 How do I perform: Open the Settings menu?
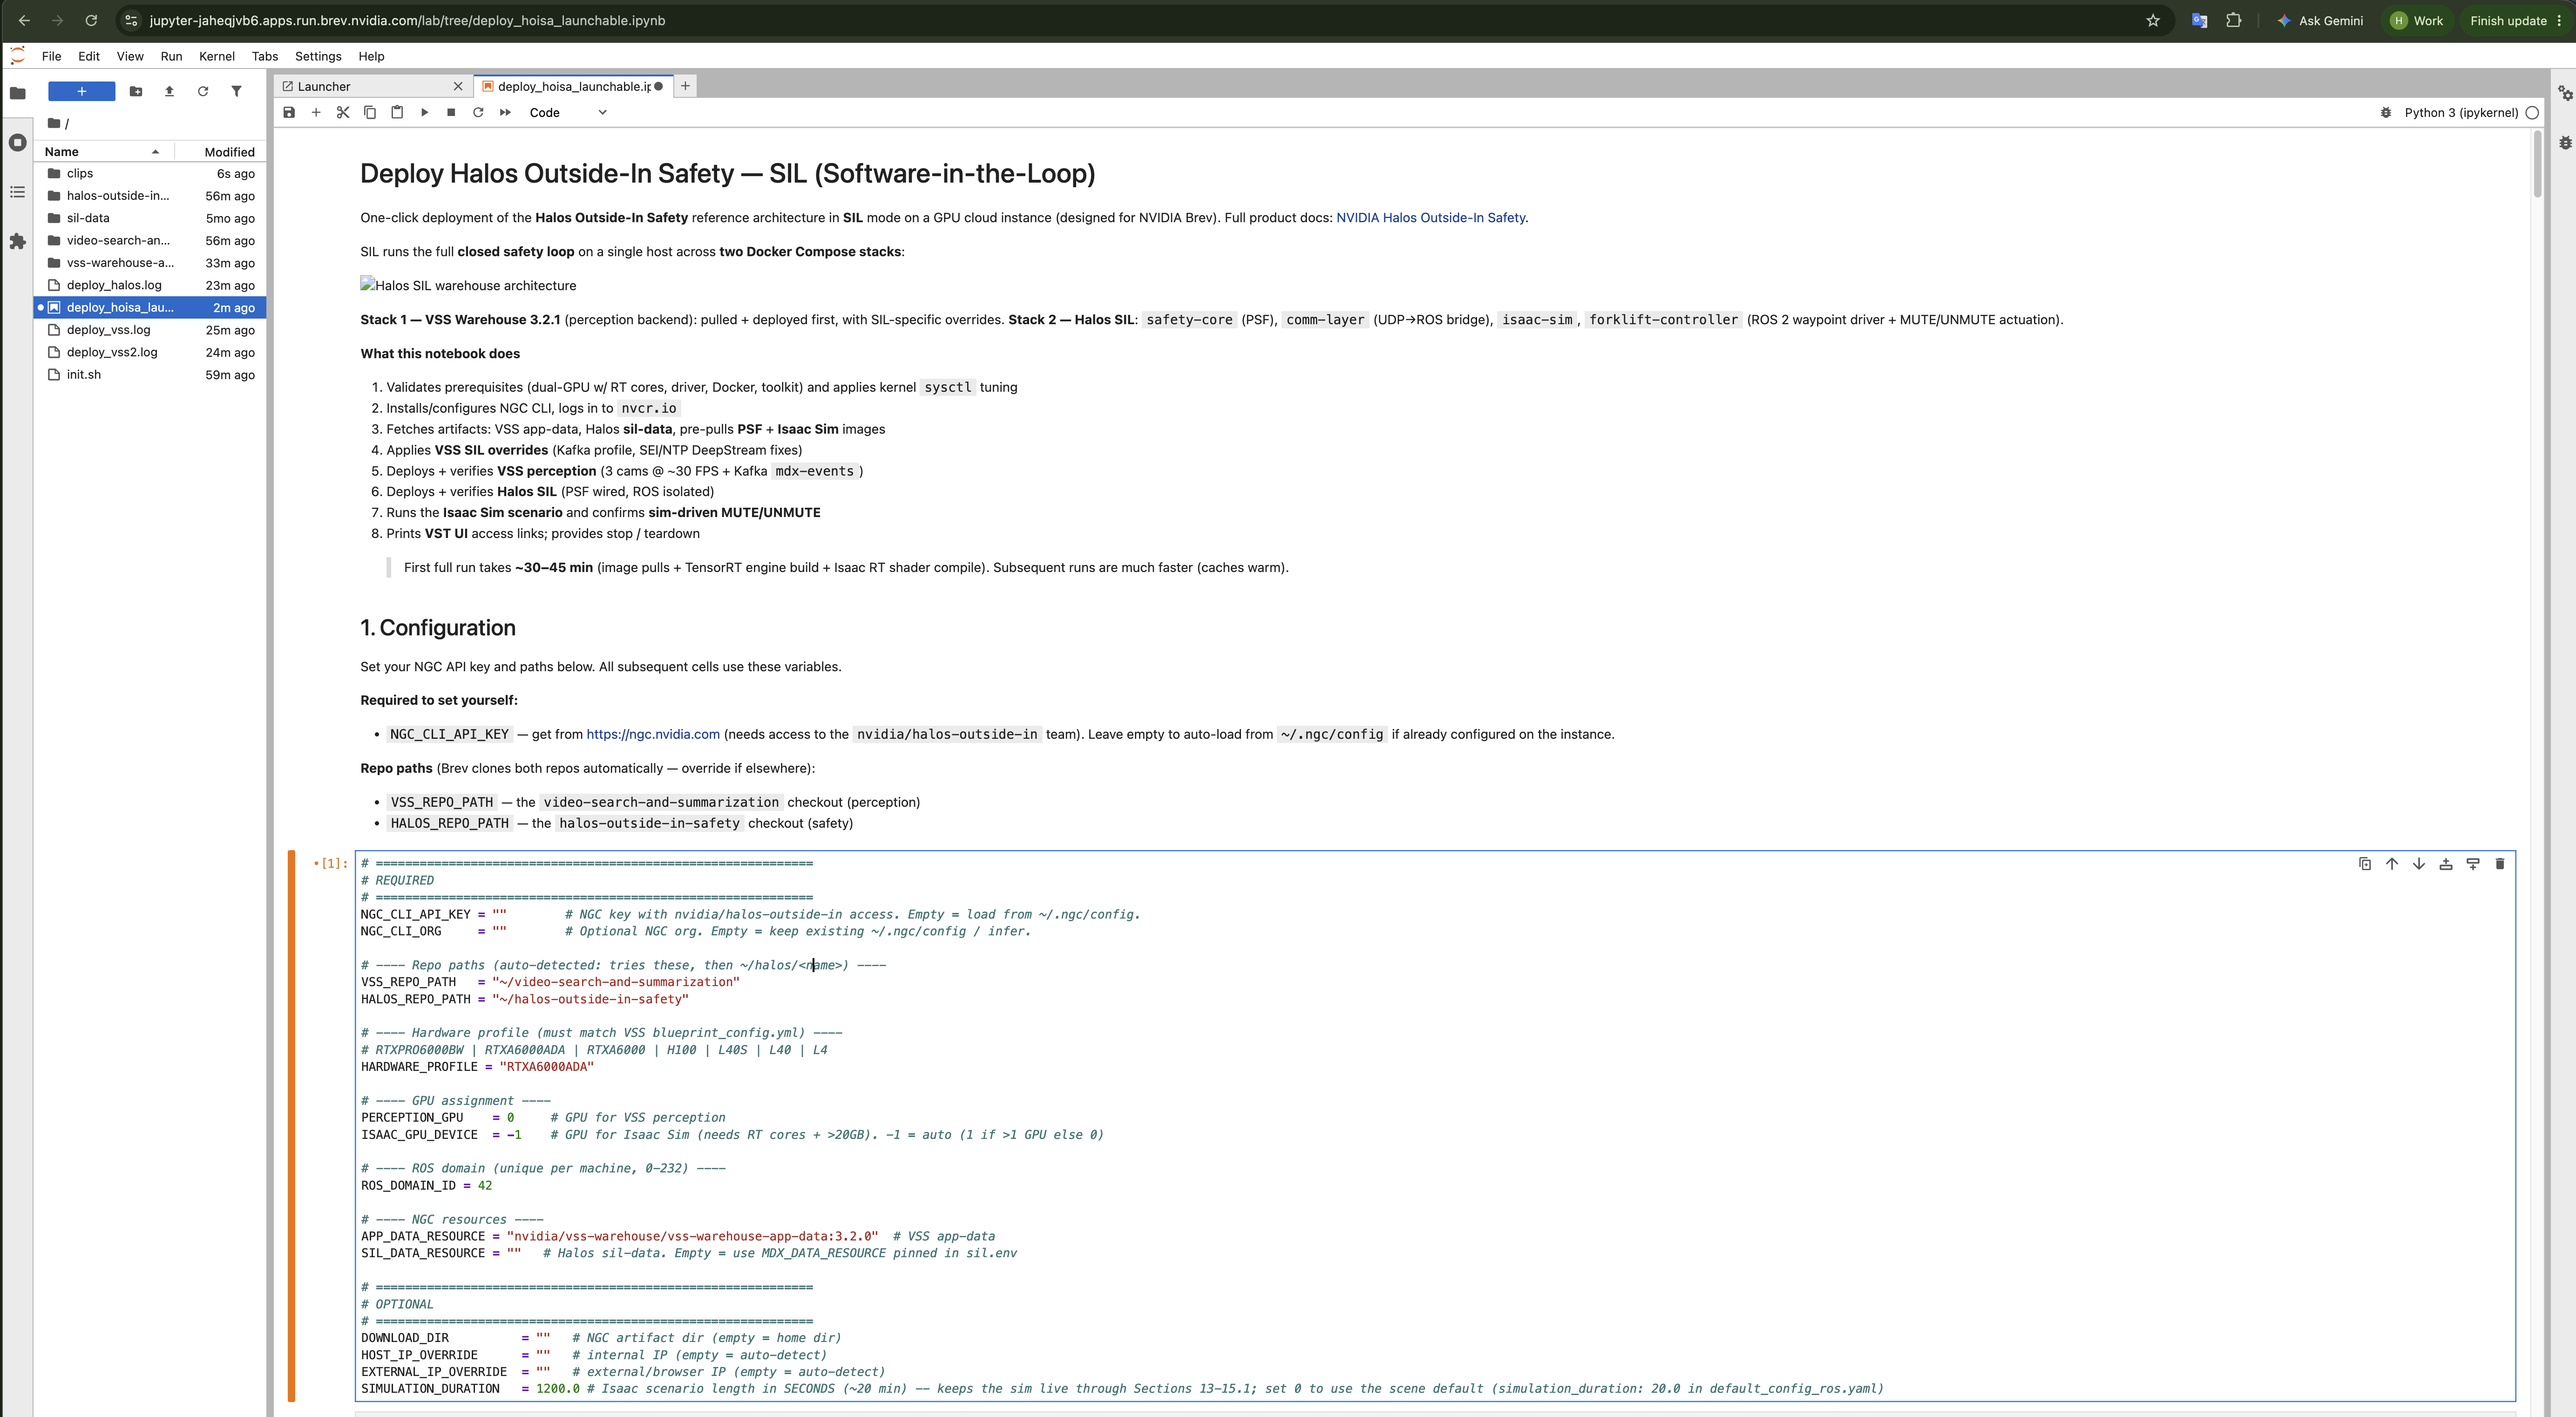(x=318, y=57)
